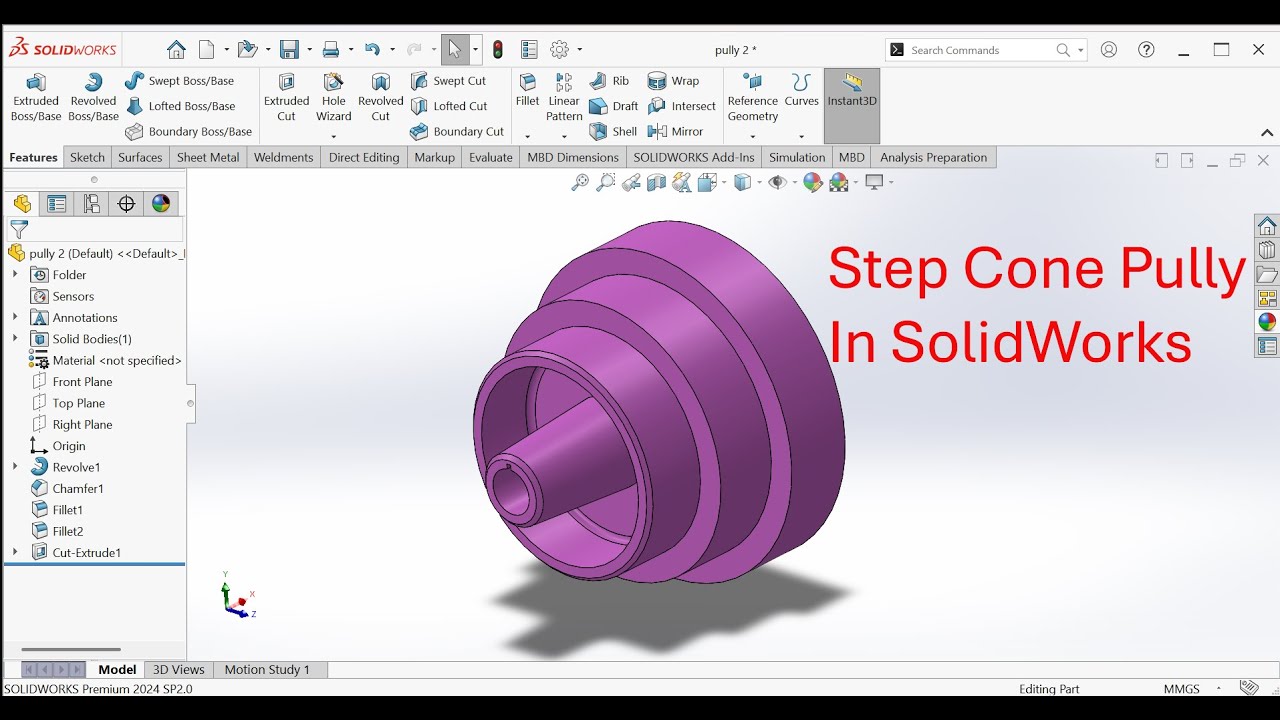
Task: Click the Section View icon
Action: tap(656, 182)
